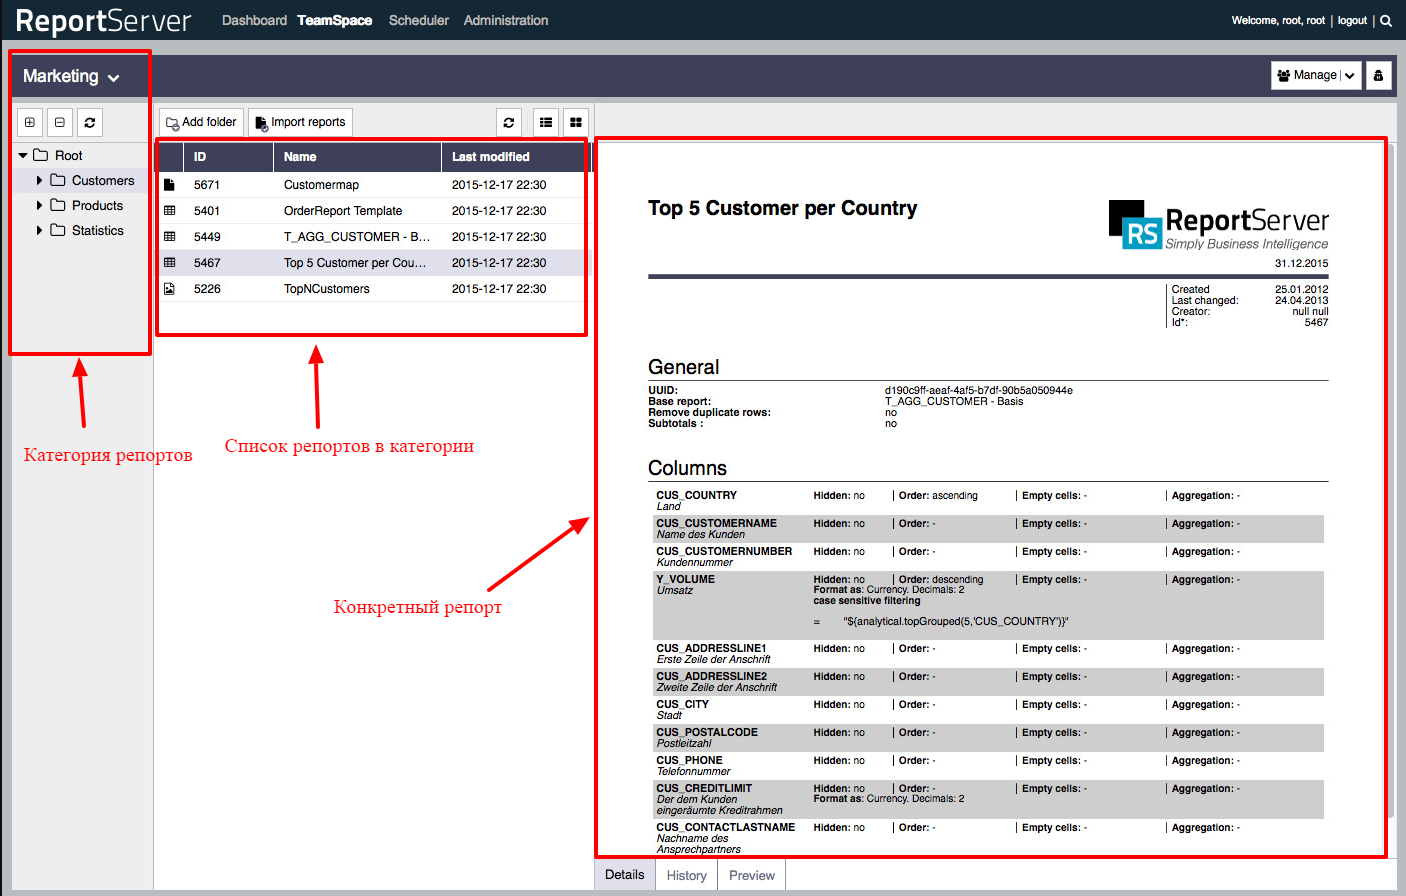The width and height of the screenshot is (1406, 896).
Task: Click the collapse all tree icon
Action: pos(60,122)
